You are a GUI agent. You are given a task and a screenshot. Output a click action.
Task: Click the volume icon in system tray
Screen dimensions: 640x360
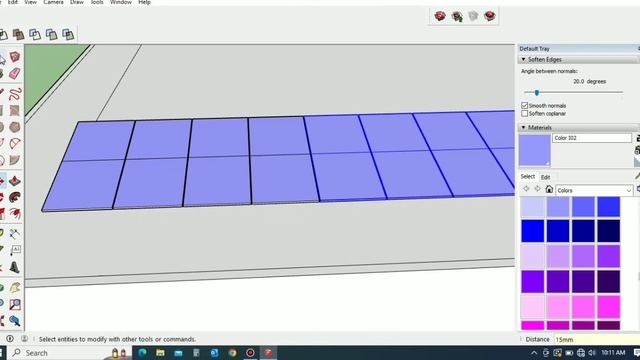(592, 353)
